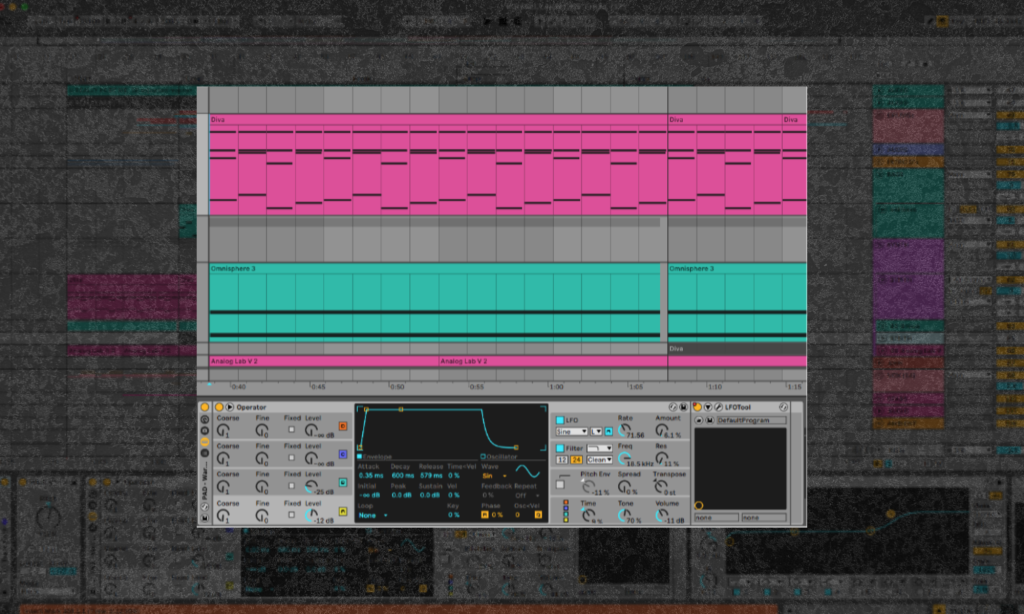This screenshot has width=1024, height=614.
Task: Click the Operator save preset disk icon
Action: (683, 407)
